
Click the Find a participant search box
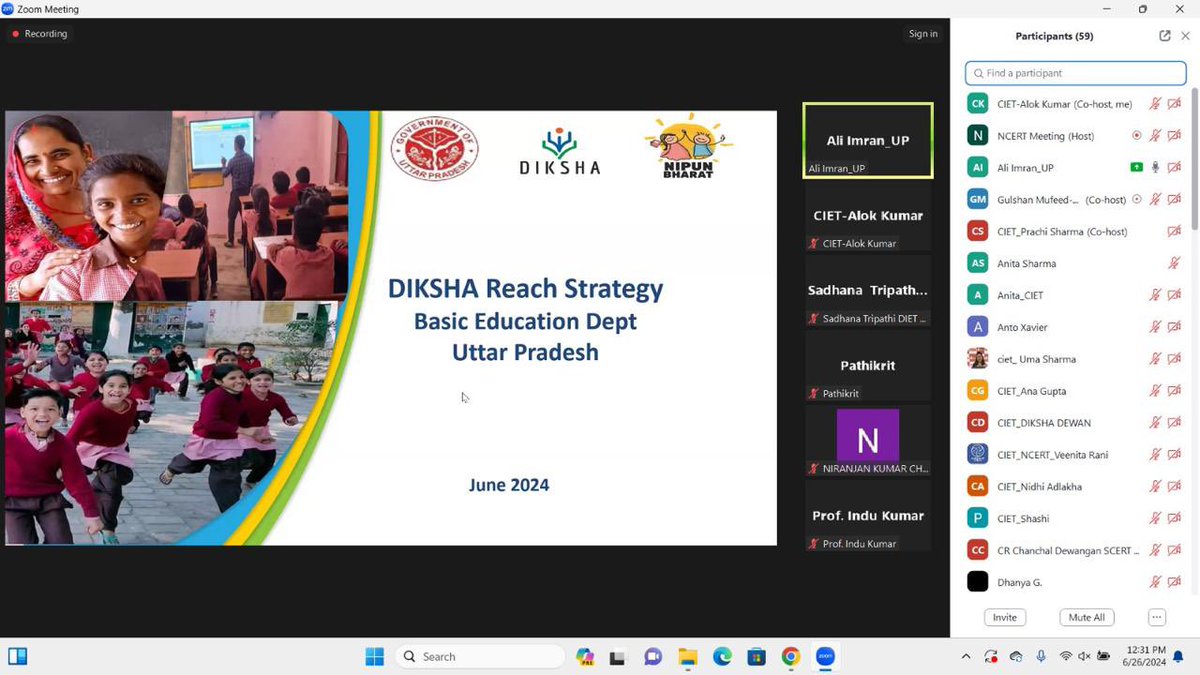pyautogui.click(x=1076, y=73)
